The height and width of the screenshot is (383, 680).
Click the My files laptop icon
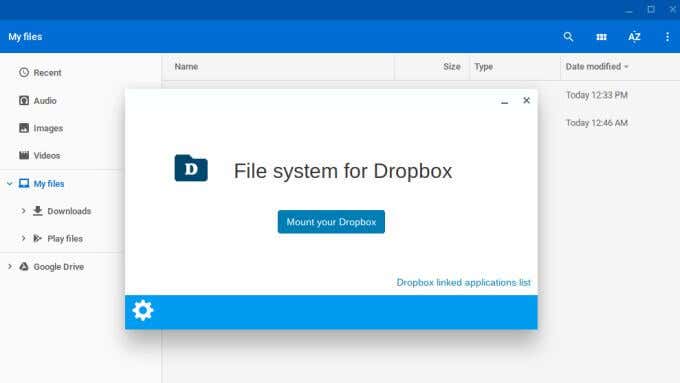pos(24,183)
